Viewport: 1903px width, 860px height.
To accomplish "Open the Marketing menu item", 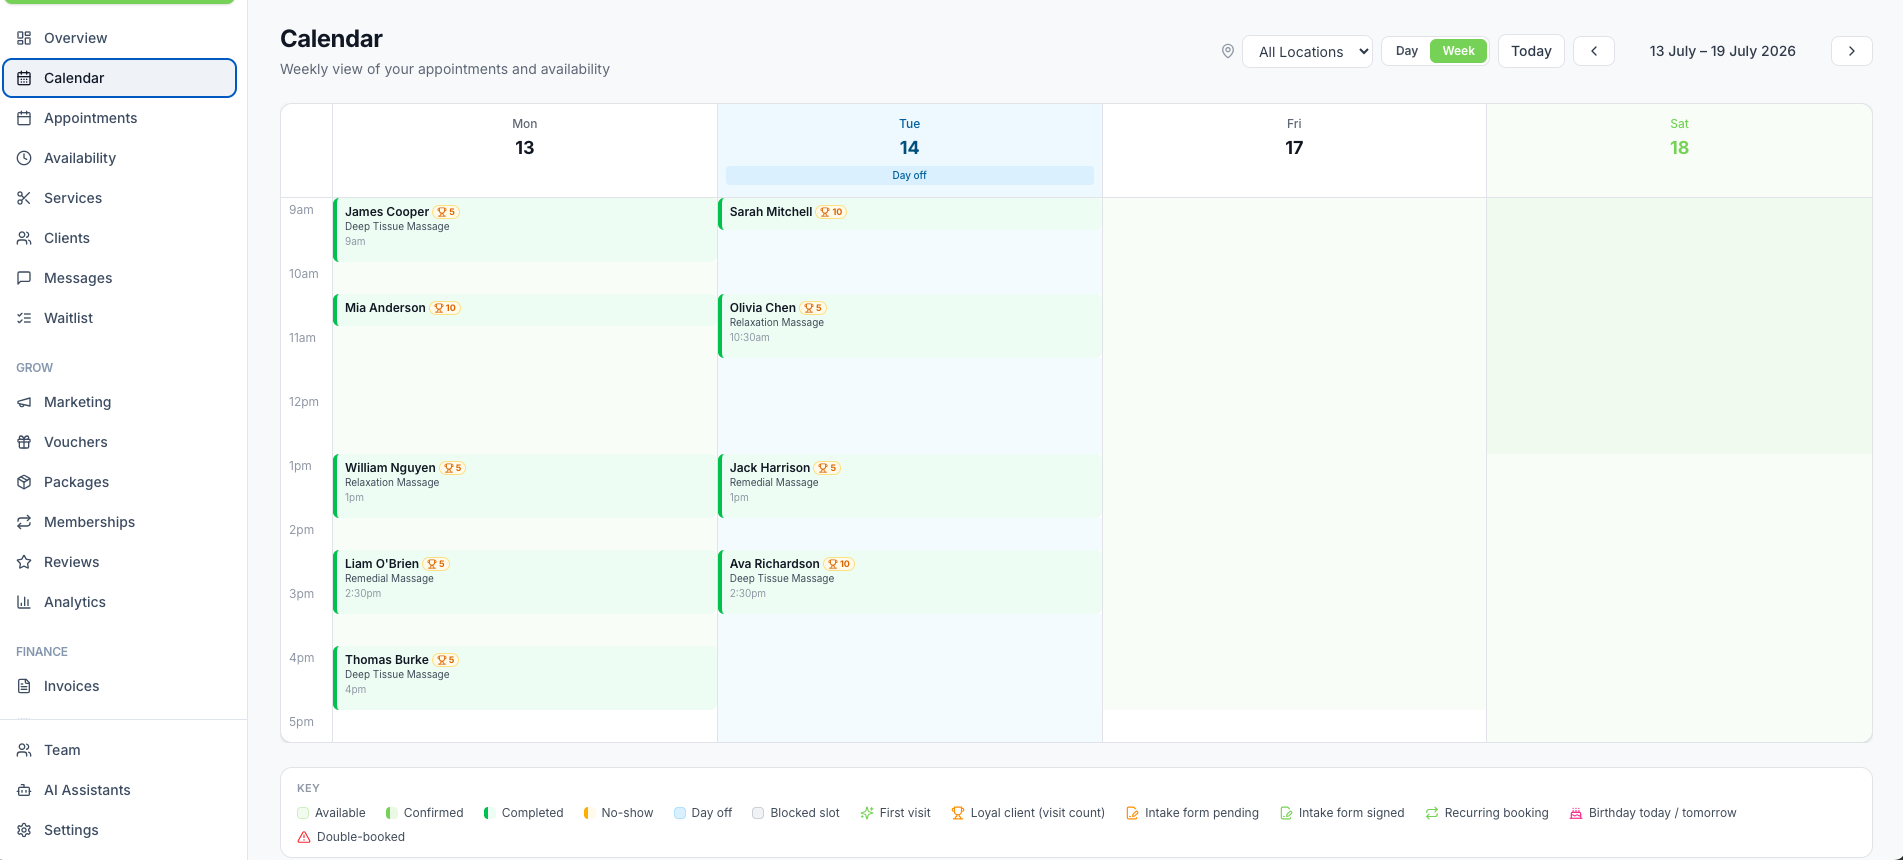I will [x=120, y=402].
